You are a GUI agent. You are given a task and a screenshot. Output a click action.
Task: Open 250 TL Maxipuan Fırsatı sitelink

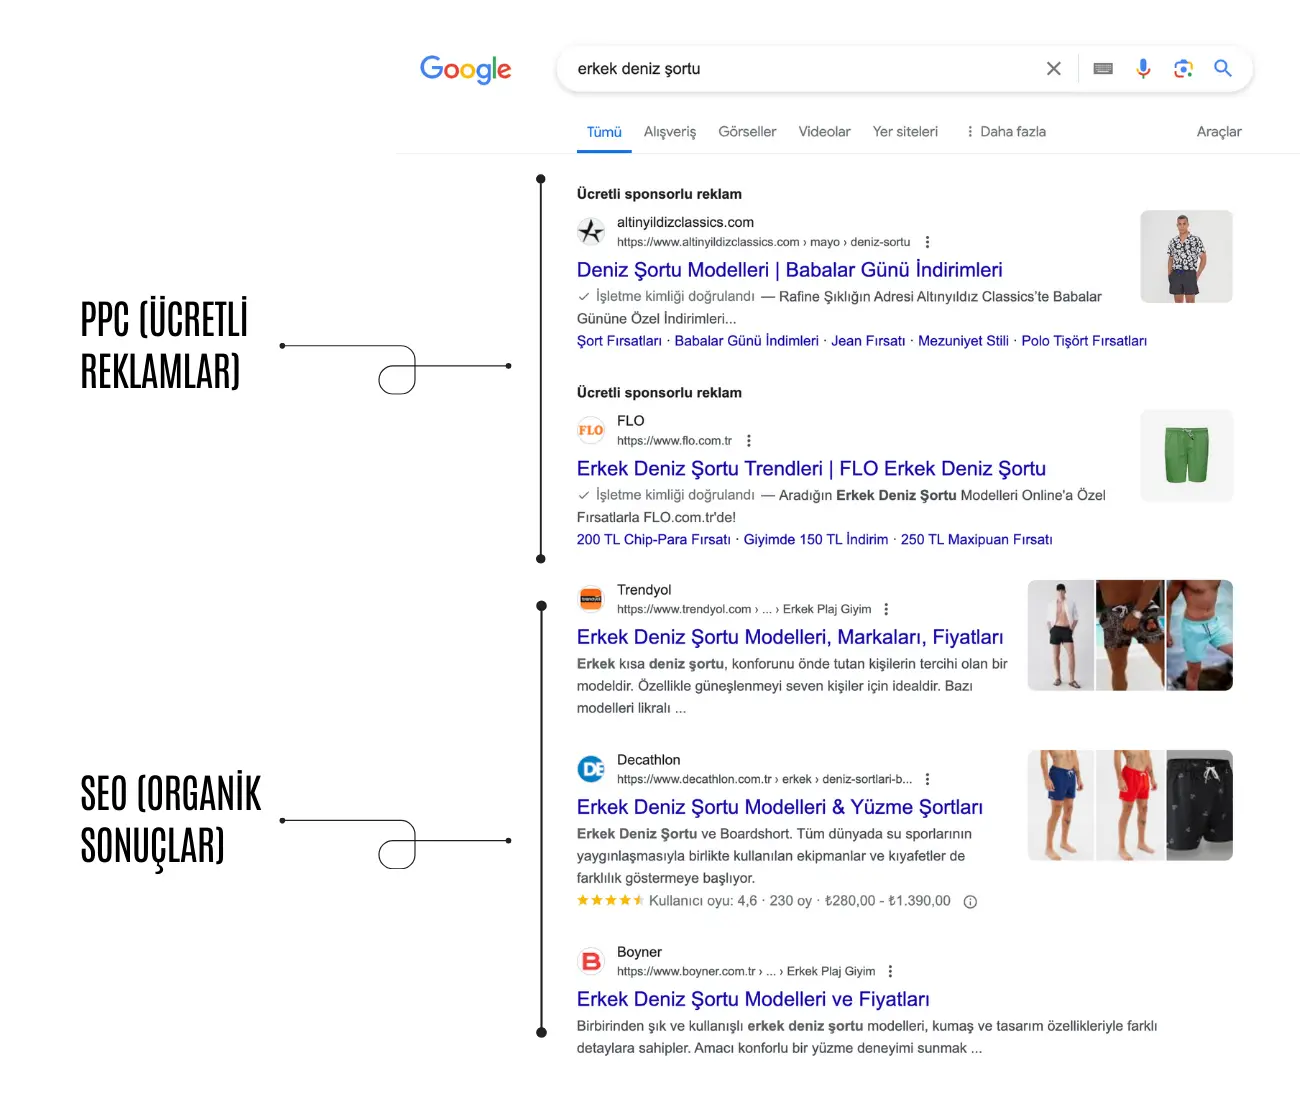(x=976, y=540)
